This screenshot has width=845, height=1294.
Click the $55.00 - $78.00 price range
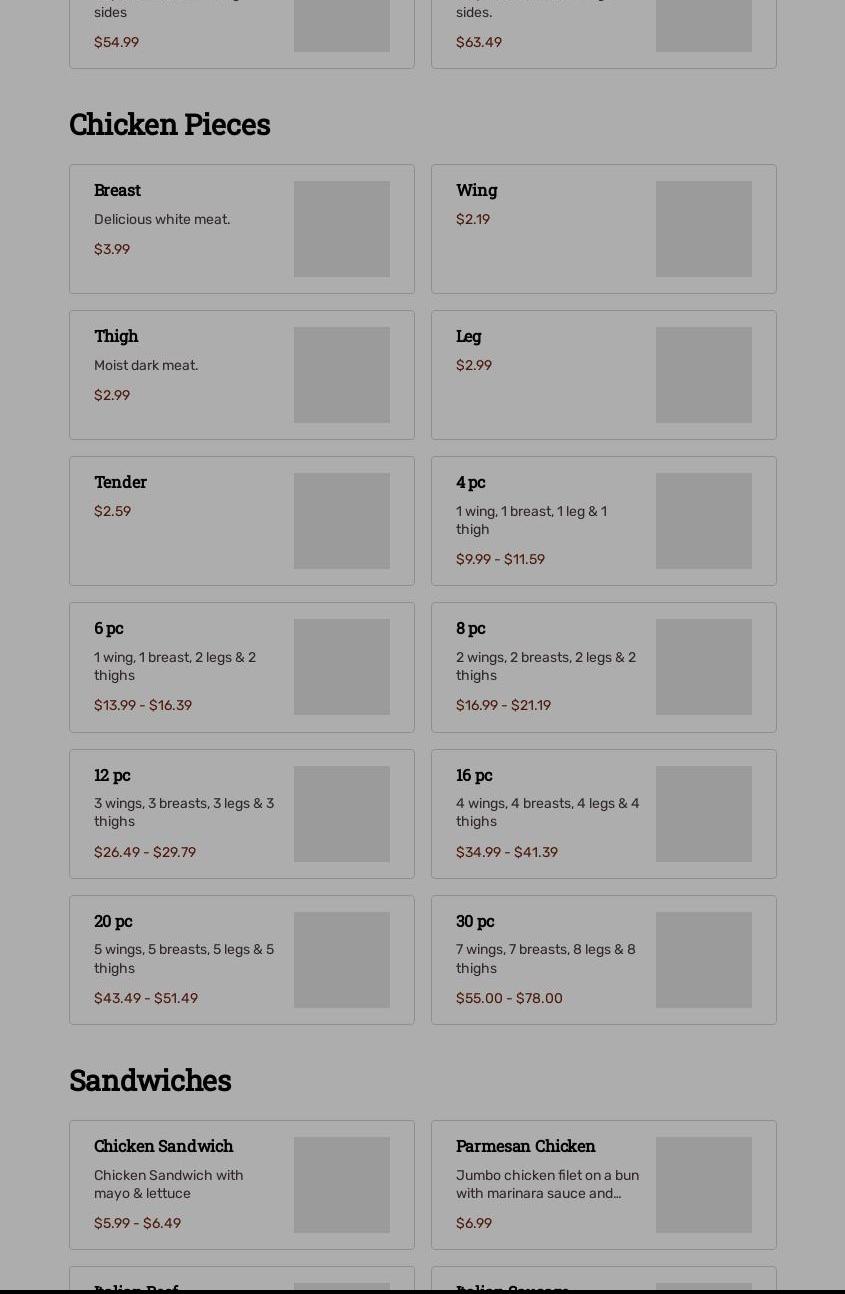point(509,998)
